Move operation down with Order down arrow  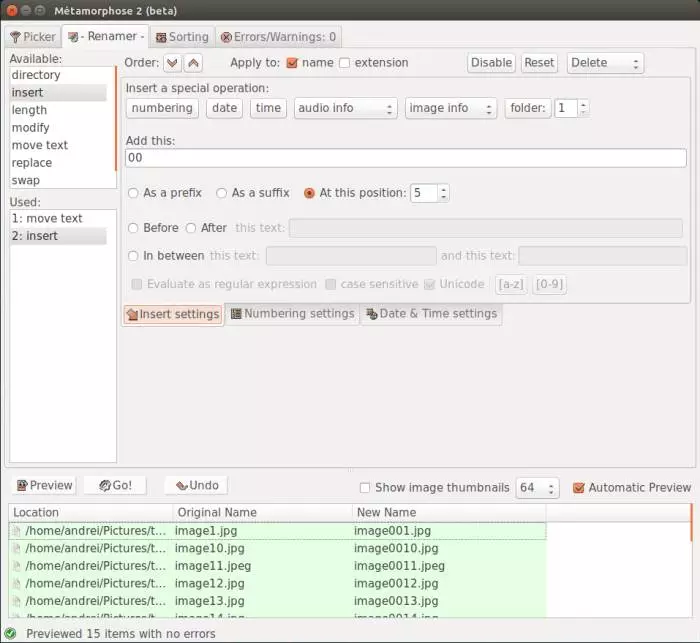pyautogui.click(x=172, y=63)
